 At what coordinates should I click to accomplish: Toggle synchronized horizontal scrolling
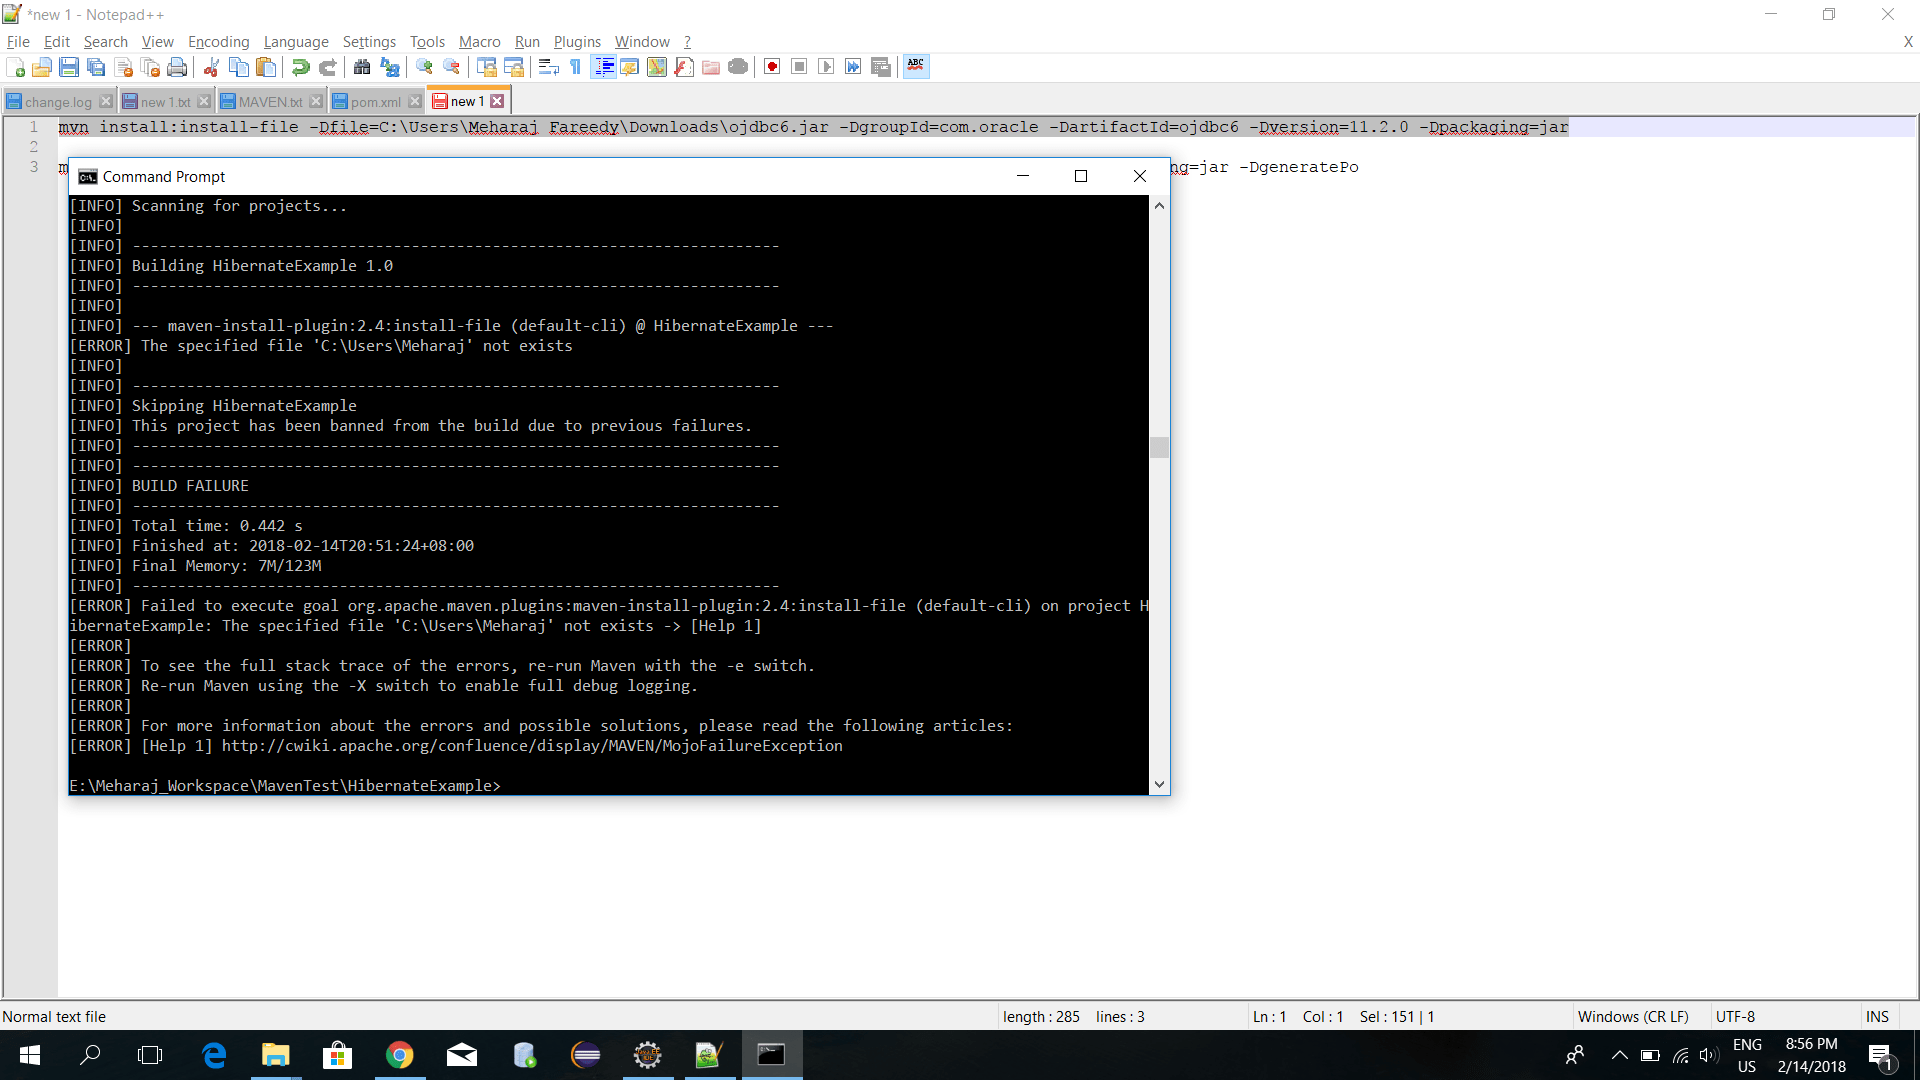coord(513,67)
